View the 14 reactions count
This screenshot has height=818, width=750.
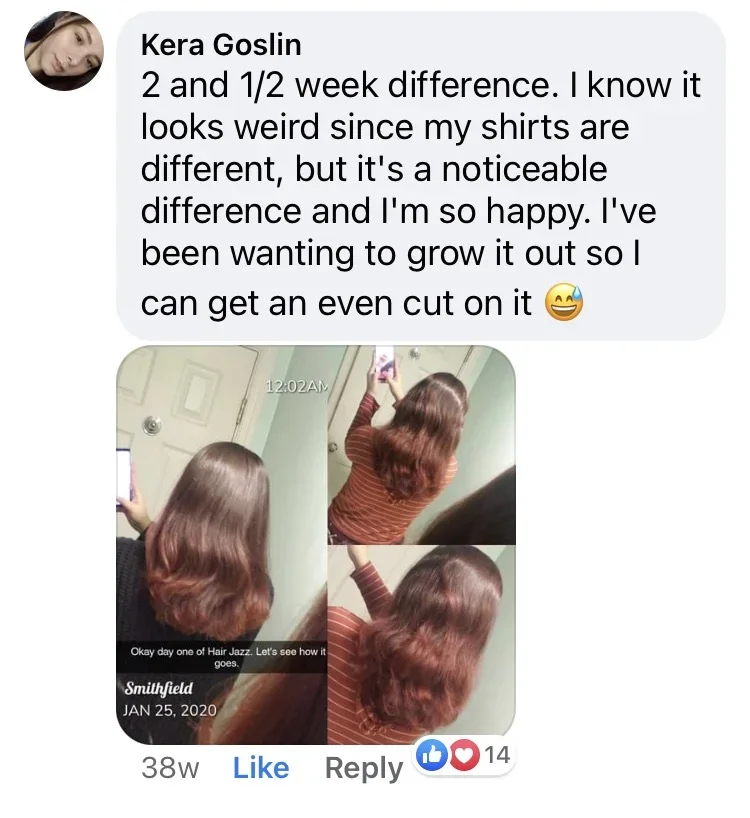(x=498, y=755)
